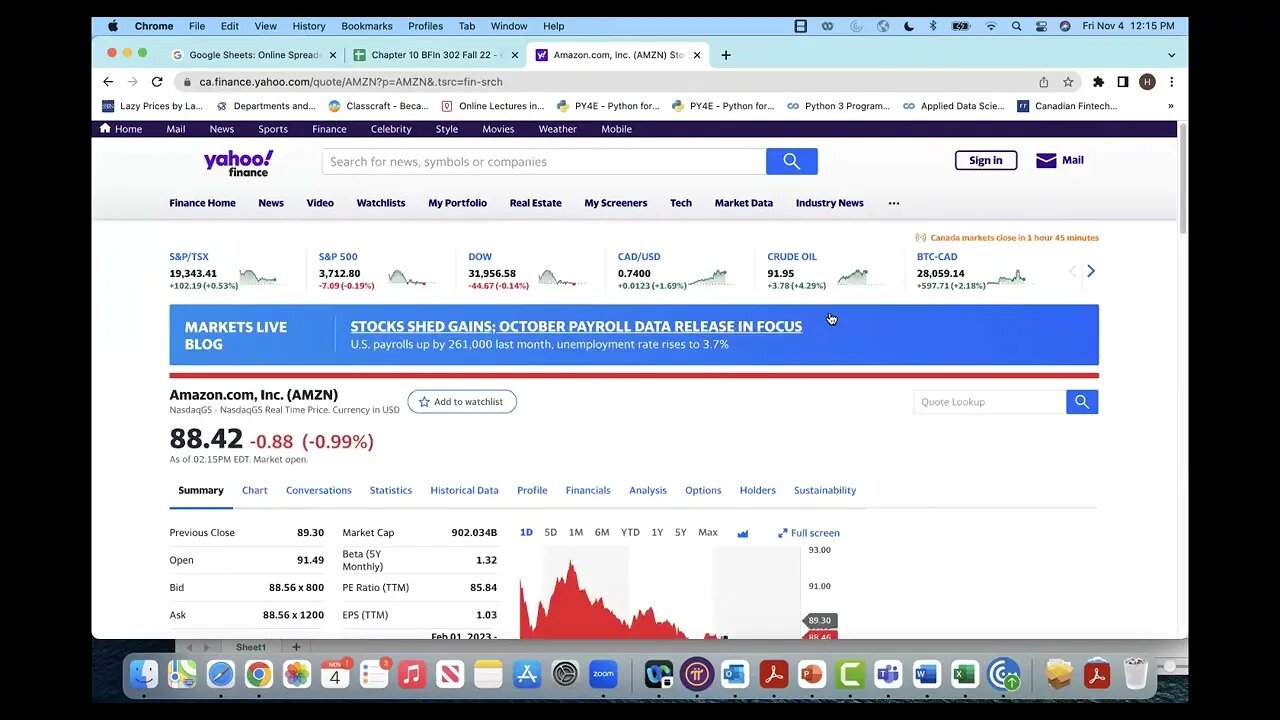The height and width of the screenshot is (720, 1280).
Task: Open Zoom from the Dock
Action: [603, 675]
